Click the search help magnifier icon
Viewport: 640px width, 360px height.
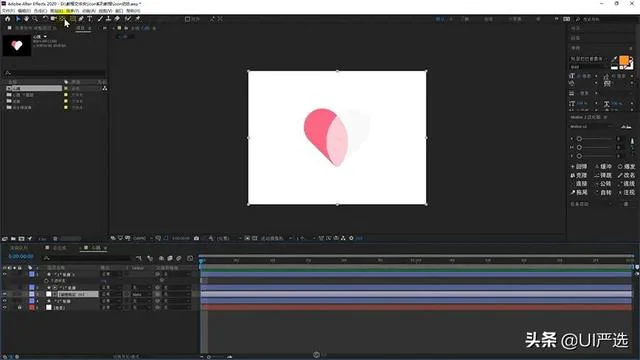click(578, 19)
